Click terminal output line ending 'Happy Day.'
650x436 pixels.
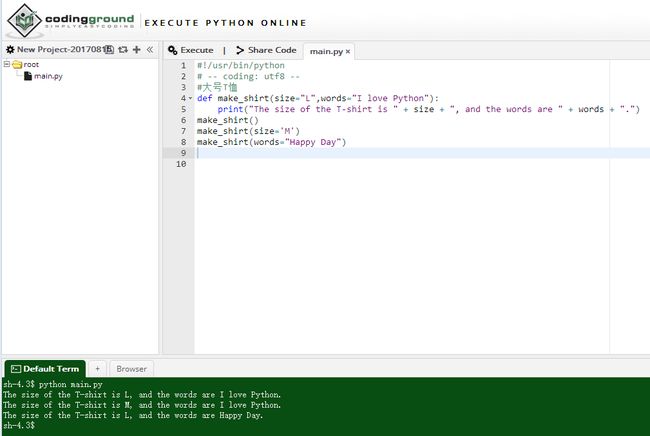coord(133,415)
